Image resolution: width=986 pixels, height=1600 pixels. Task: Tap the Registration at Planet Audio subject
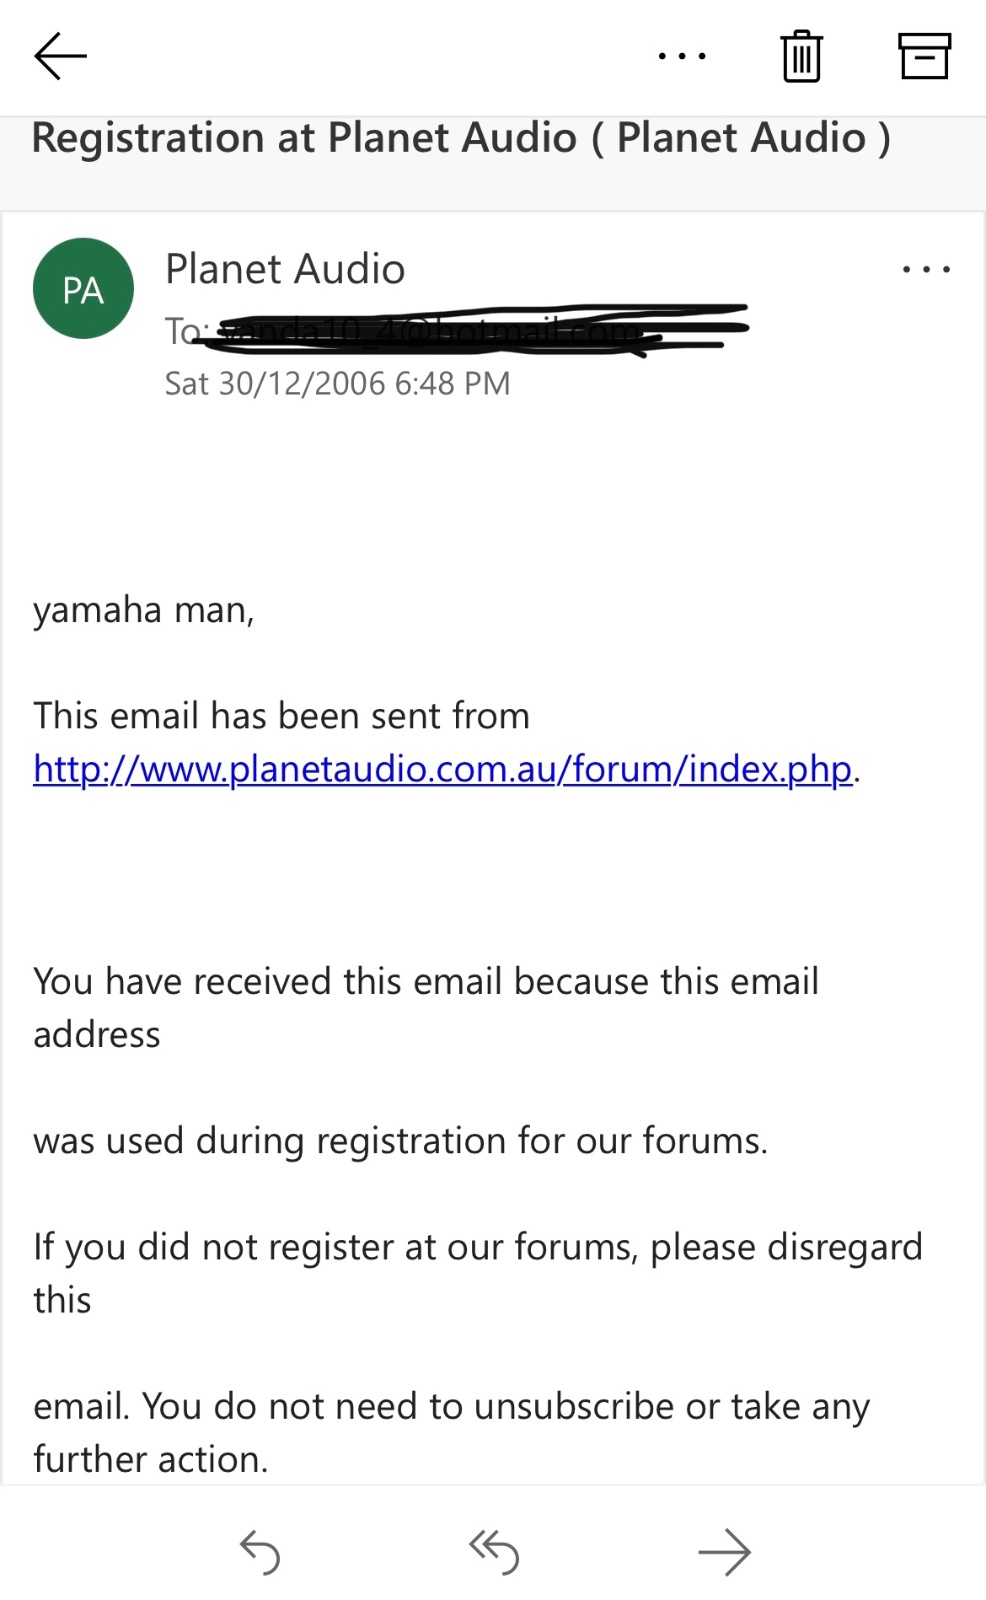pyautogui.click(x=461, y=138)
